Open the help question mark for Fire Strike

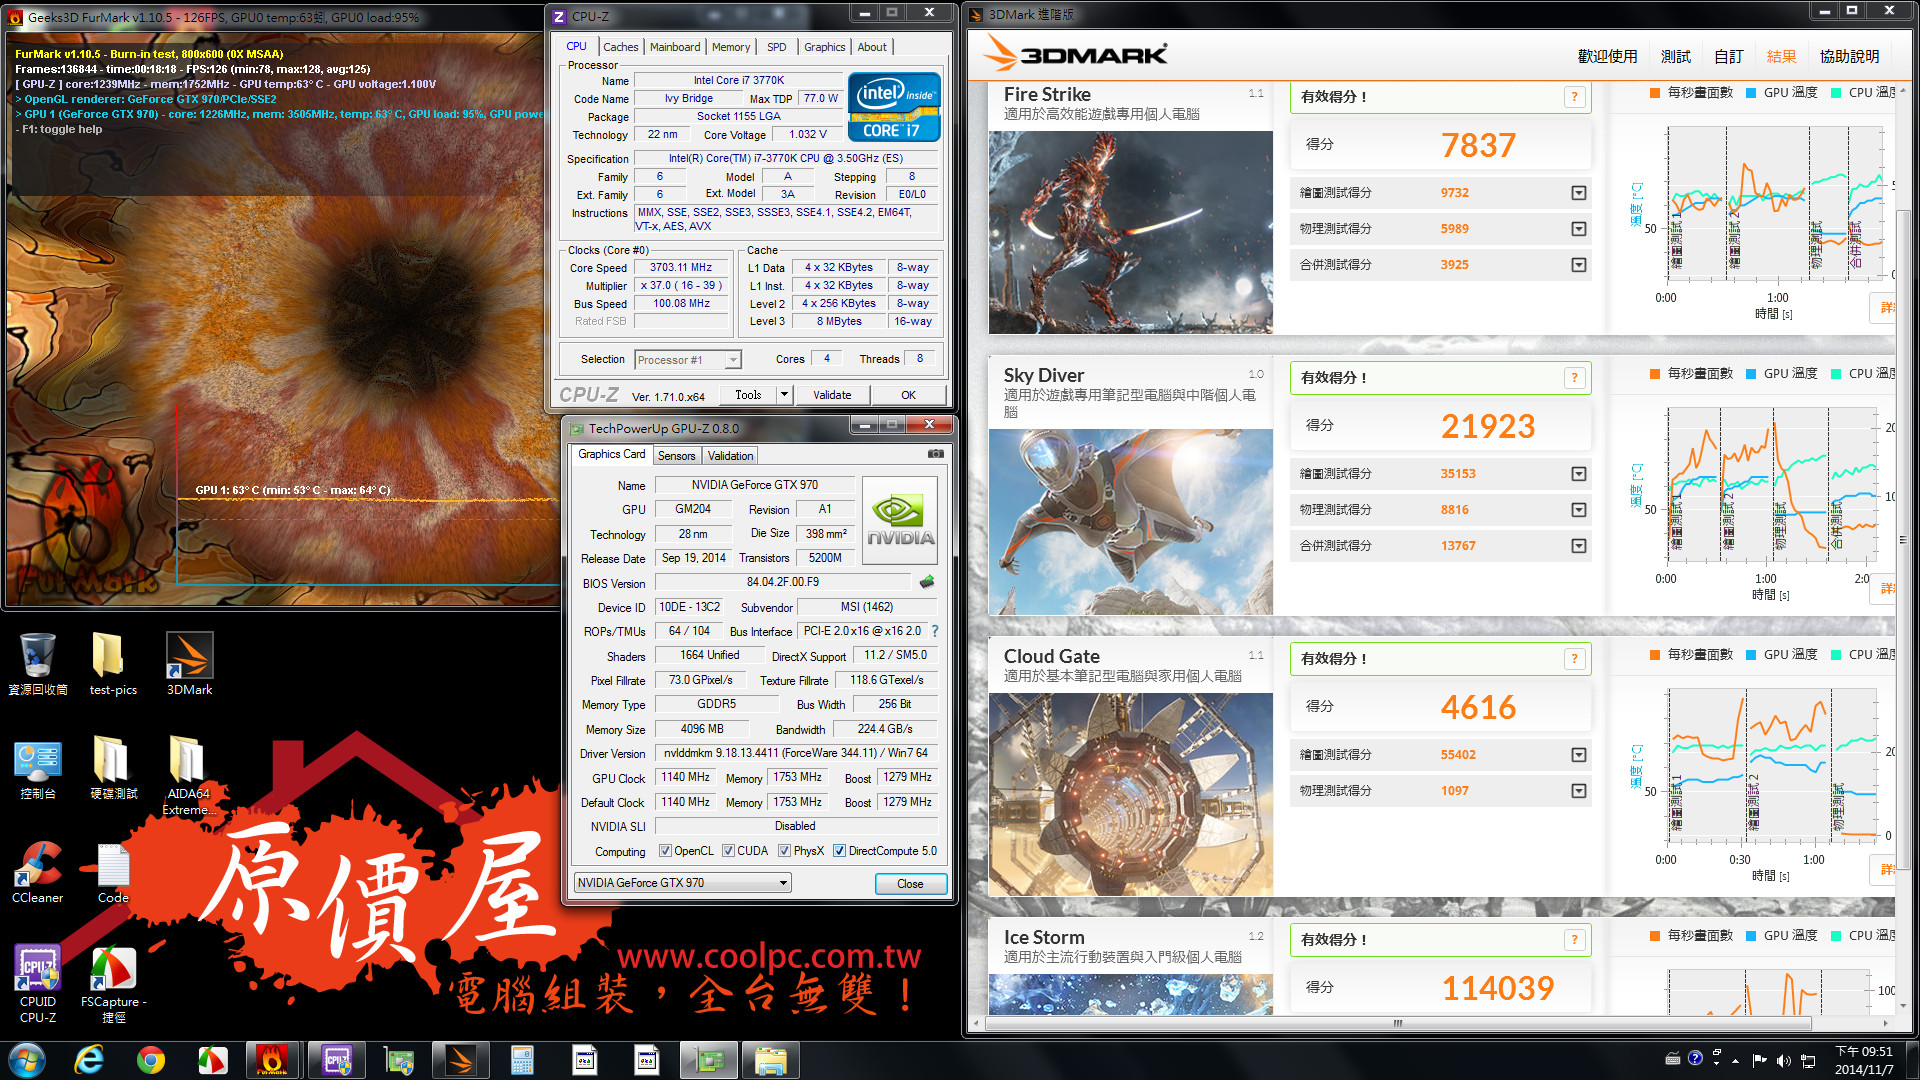click(x=1574, y=97)
